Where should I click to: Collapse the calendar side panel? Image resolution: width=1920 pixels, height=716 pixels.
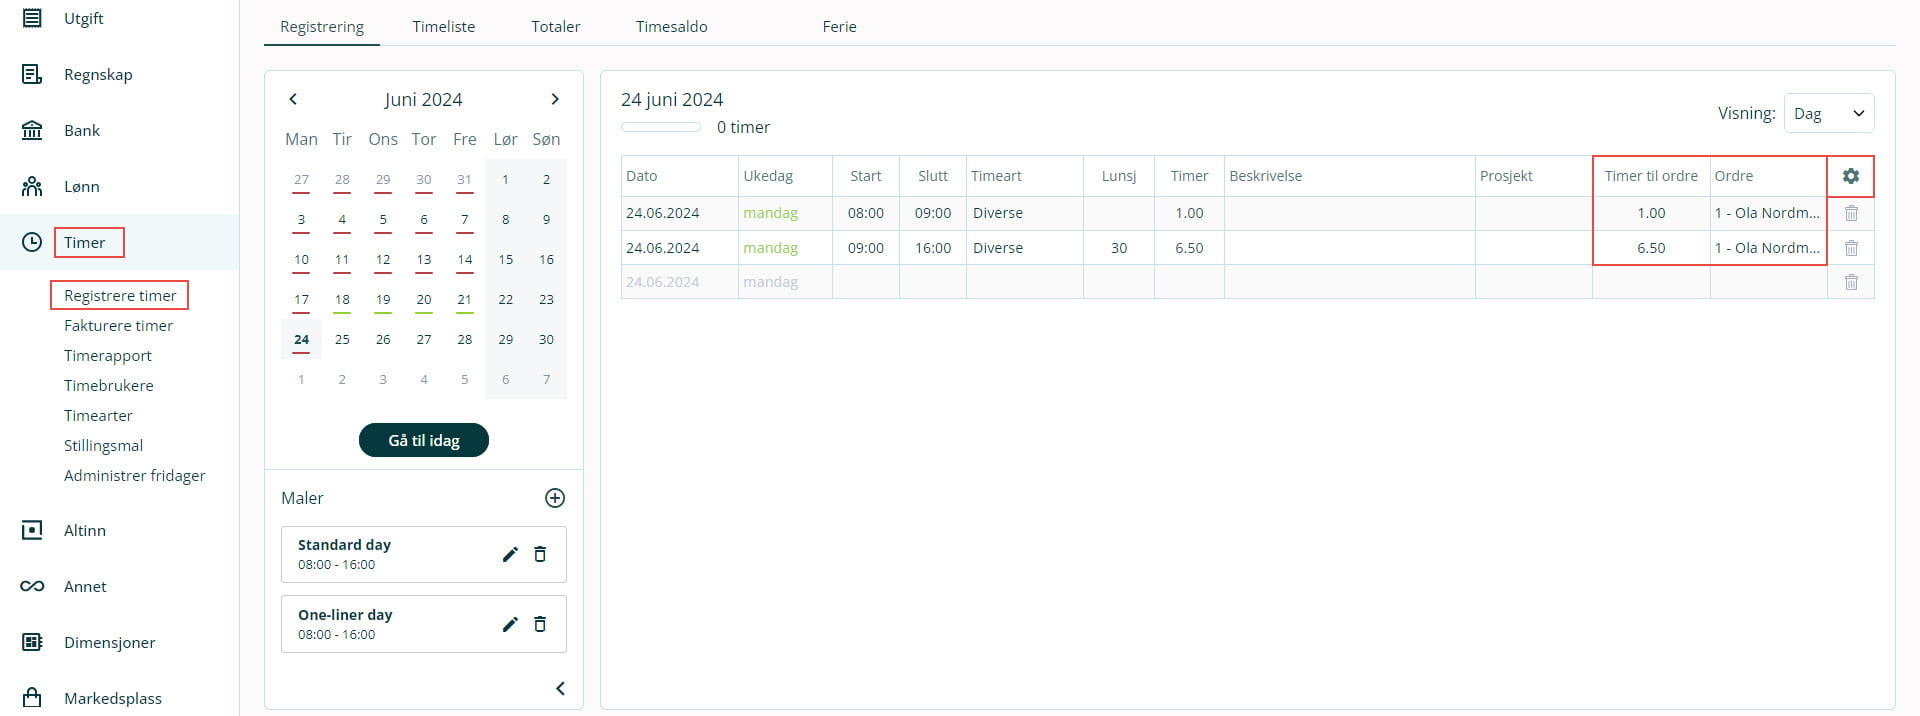[x=560, y=688]
